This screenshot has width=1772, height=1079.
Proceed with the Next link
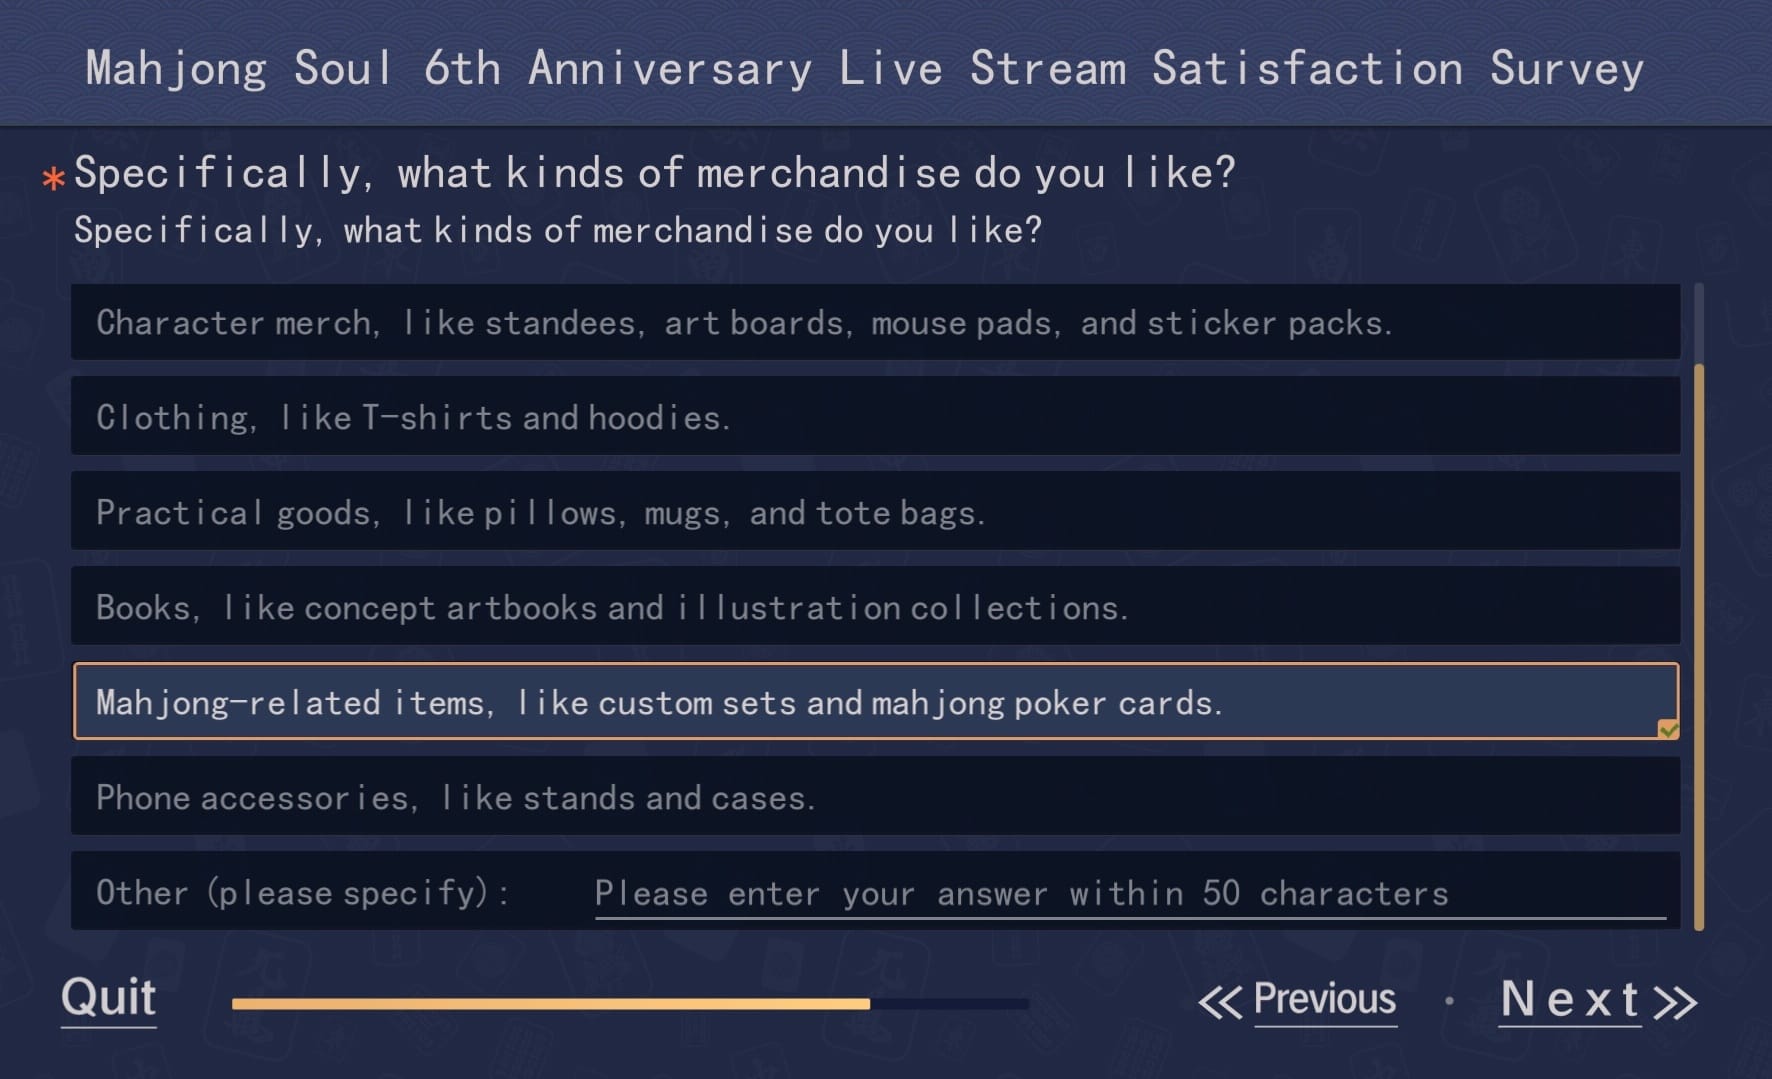tap(1569, 999)
